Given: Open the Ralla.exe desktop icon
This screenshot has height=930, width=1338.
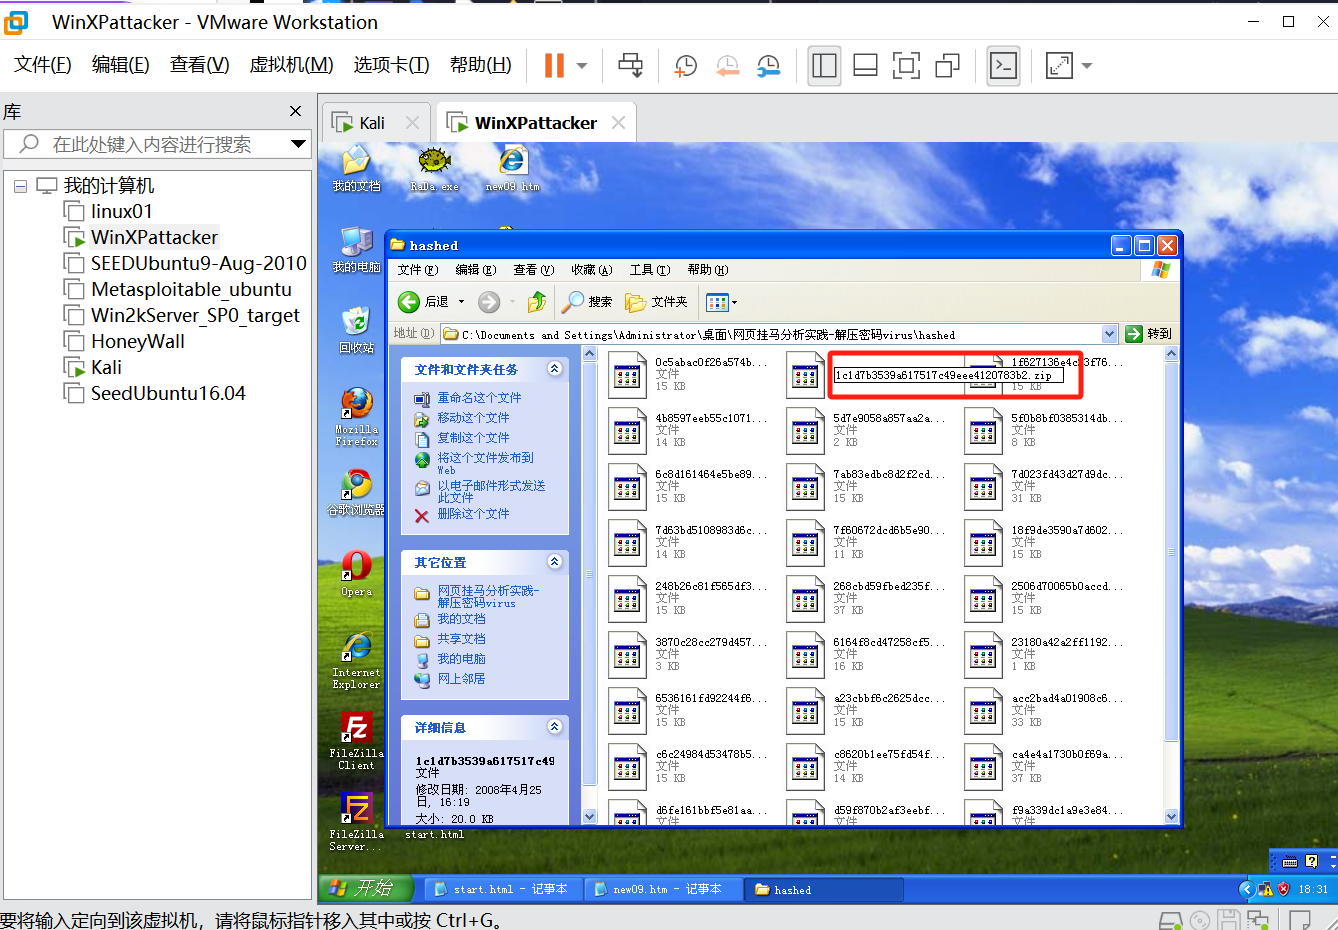Looking at the screenshot, I should tap(434, 169).
